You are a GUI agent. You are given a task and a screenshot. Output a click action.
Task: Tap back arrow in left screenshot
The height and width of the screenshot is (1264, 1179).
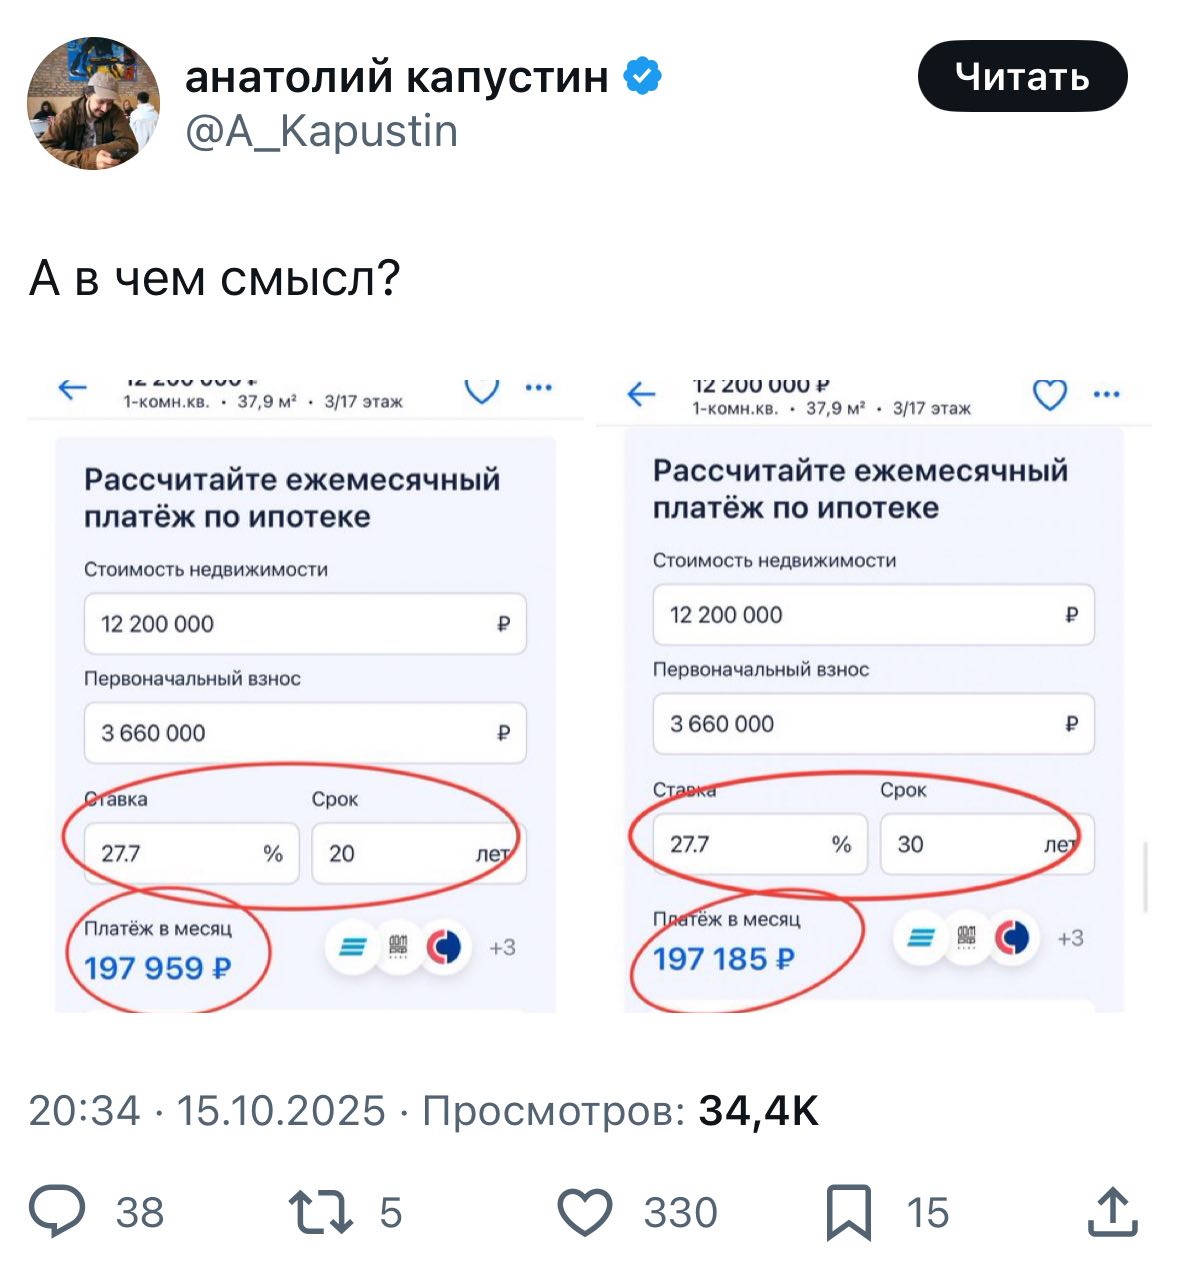point(73,389)
